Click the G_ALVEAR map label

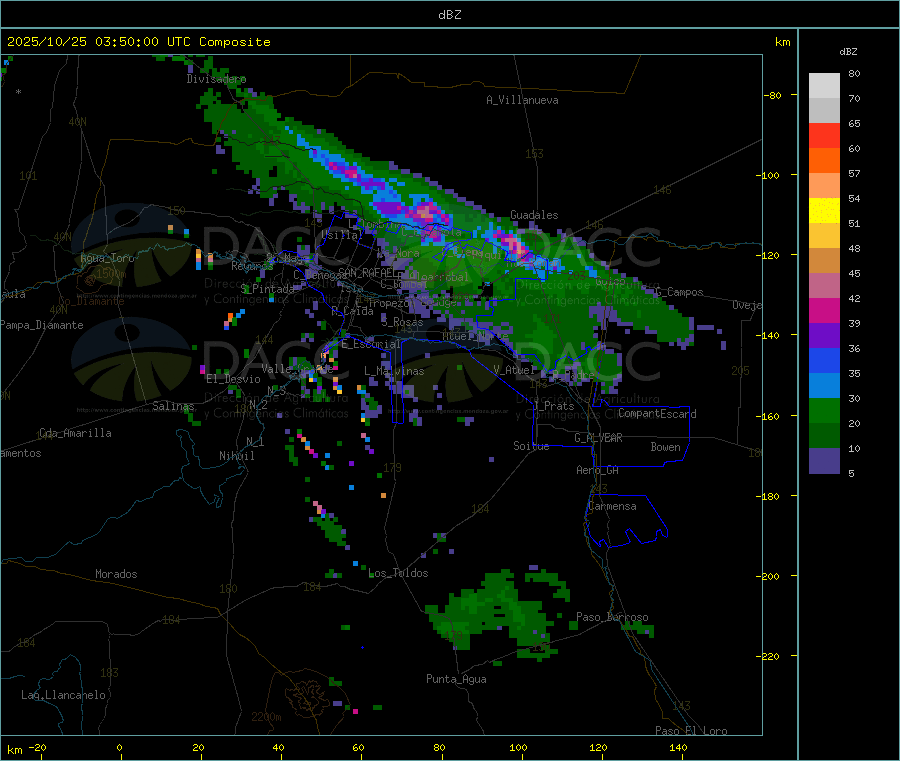599,438
